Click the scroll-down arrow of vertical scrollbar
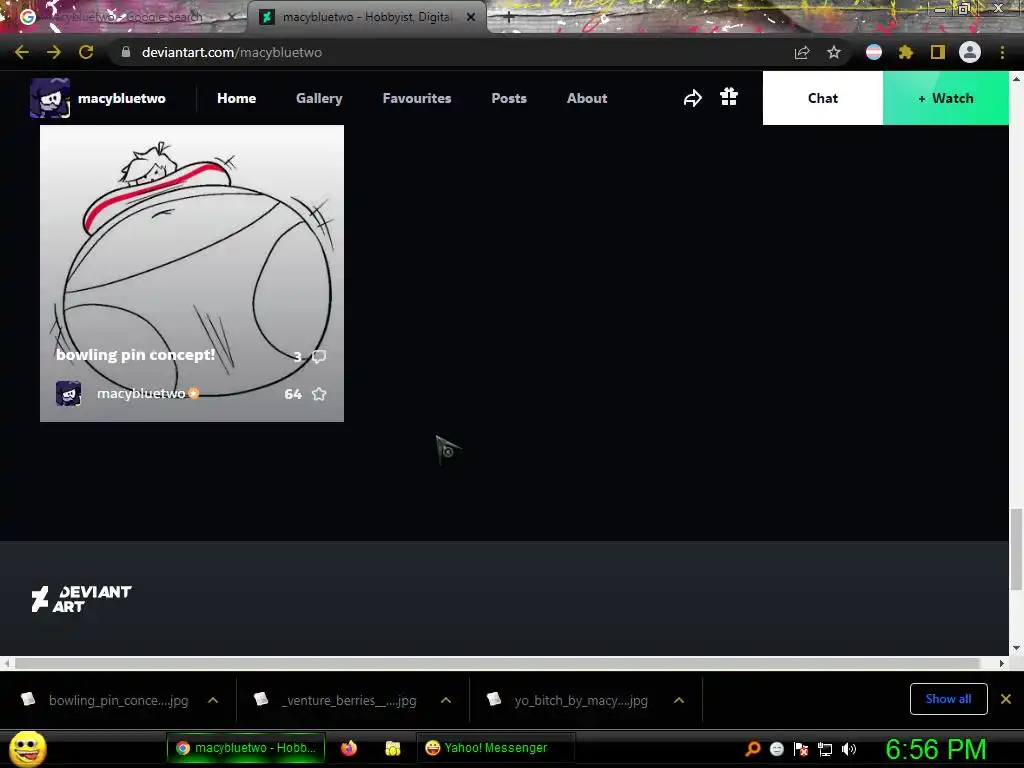 point(1016,648)
